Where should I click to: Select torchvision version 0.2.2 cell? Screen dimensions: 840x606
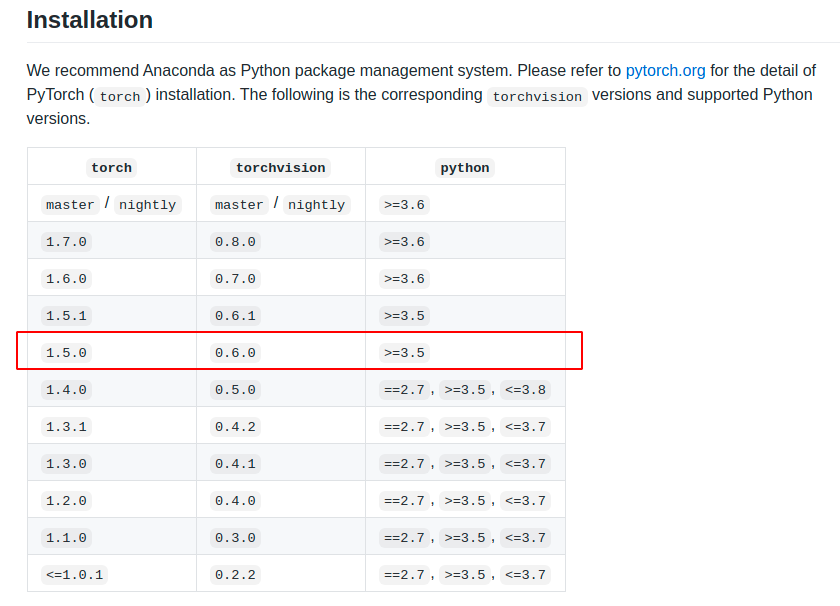235,575
